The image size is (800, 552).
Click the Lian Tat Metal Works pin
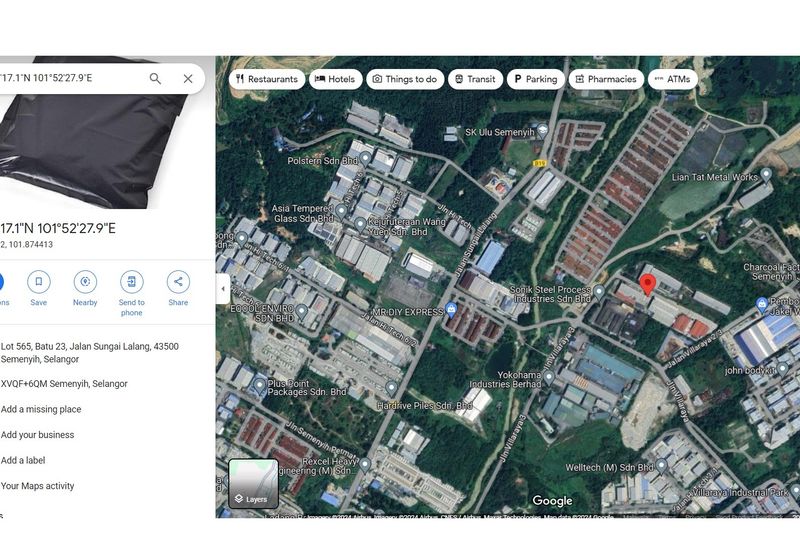[x=766, y=174]
